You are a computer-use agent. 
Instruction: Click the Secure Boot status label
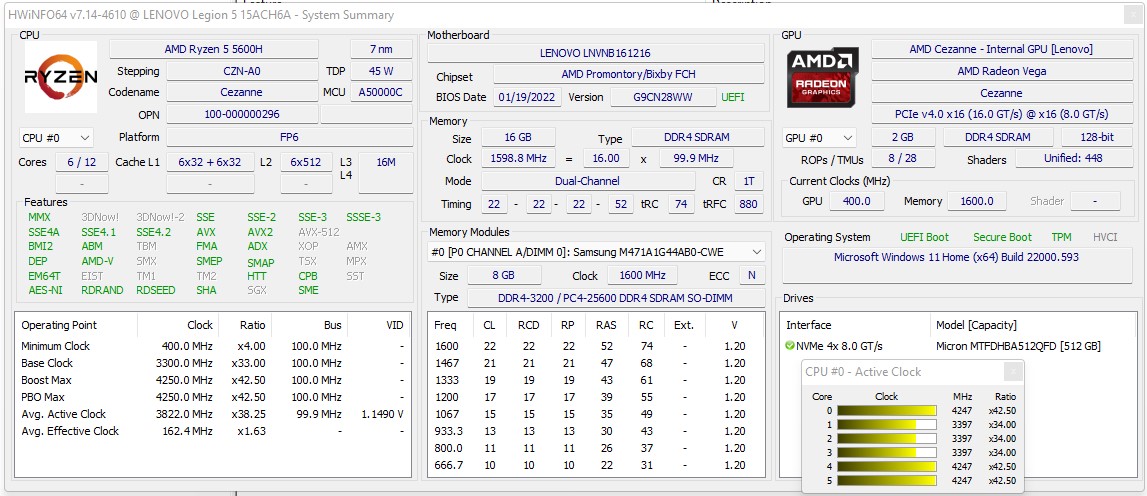point(1002,237)
